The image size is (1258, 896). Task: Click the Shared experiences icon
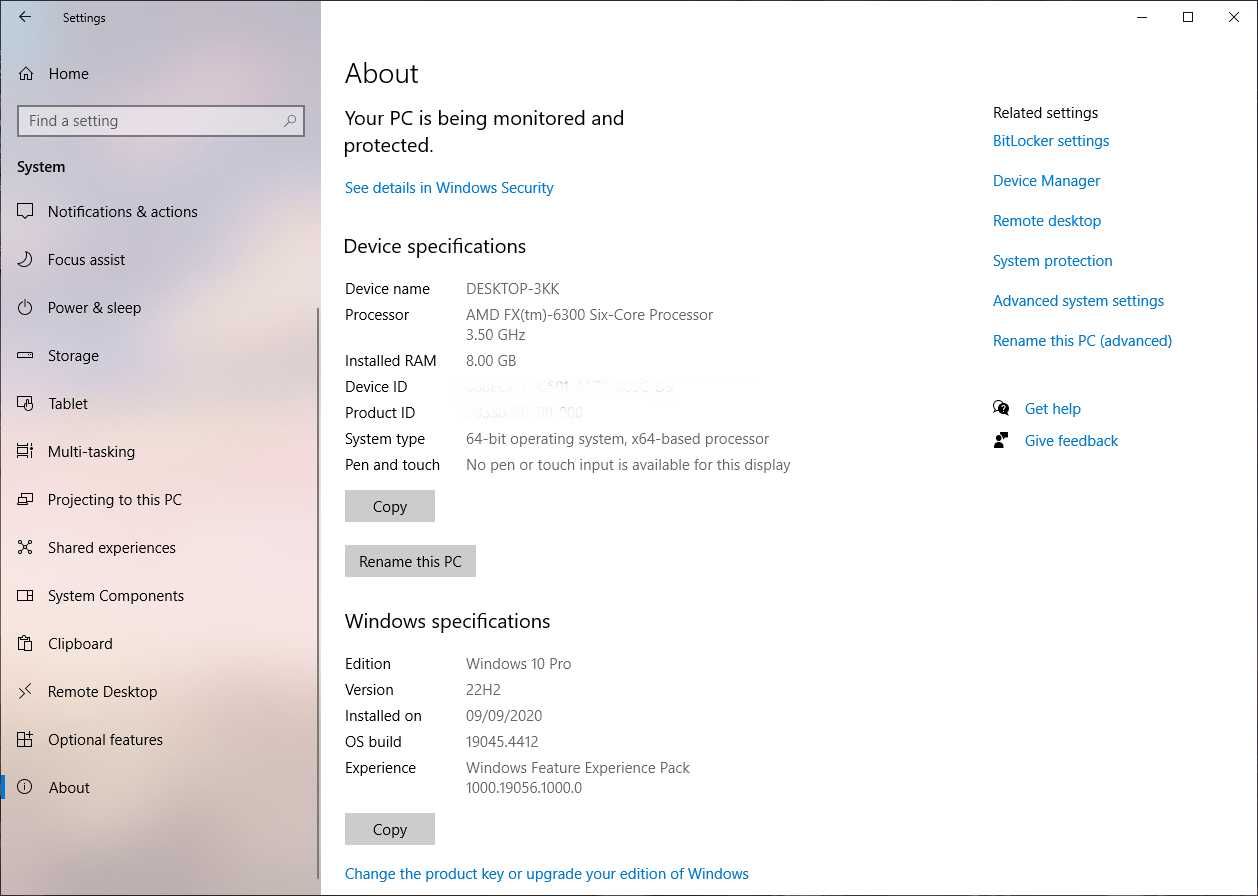[x=26, y=547]
